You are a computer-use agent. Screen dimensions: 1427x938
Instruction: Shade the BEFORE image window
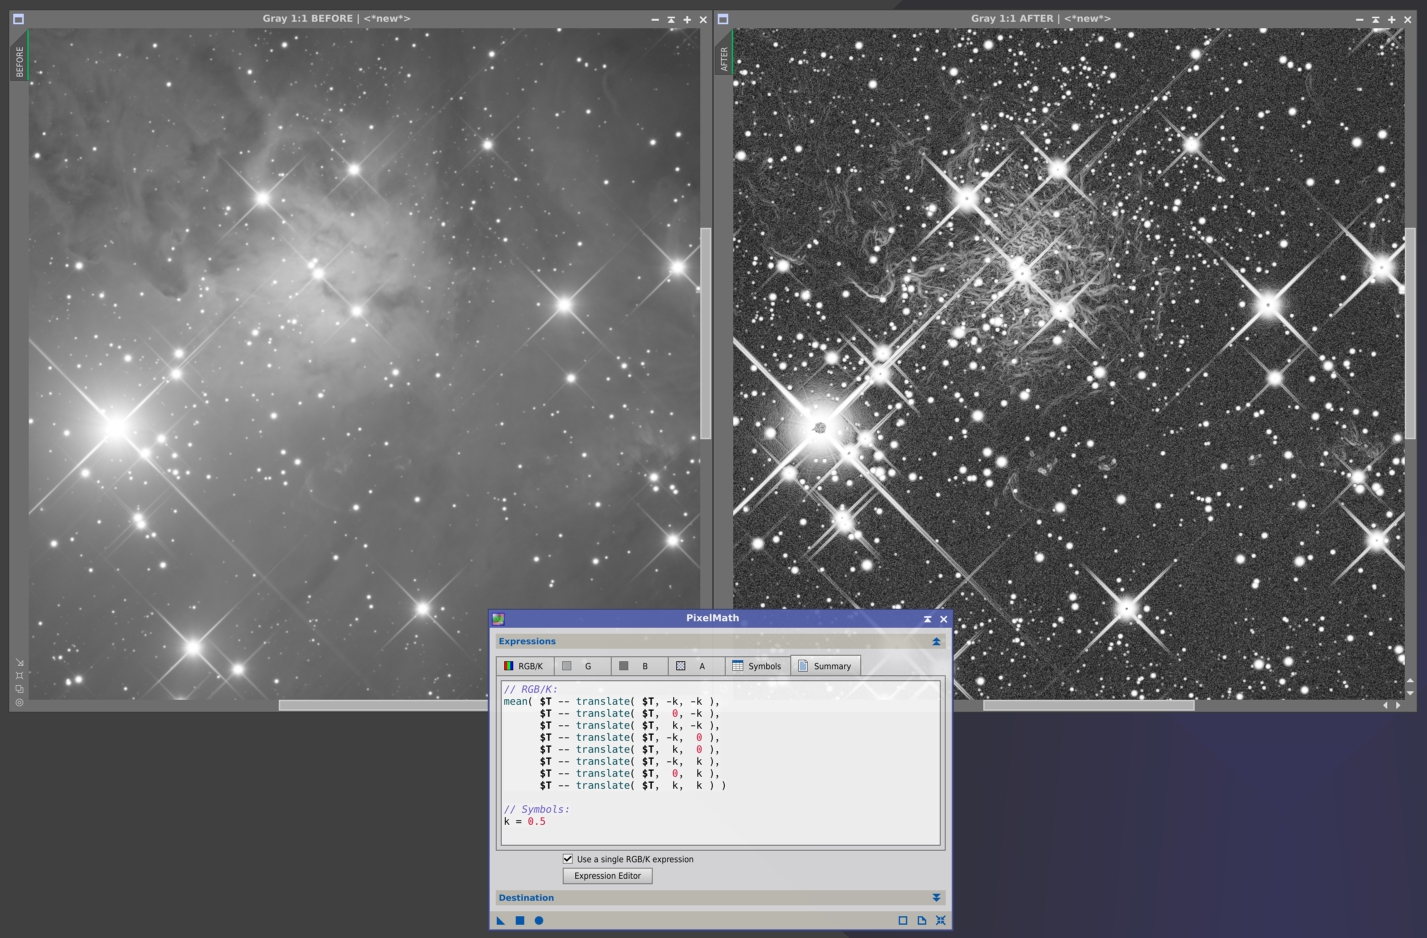click(671, 19)
